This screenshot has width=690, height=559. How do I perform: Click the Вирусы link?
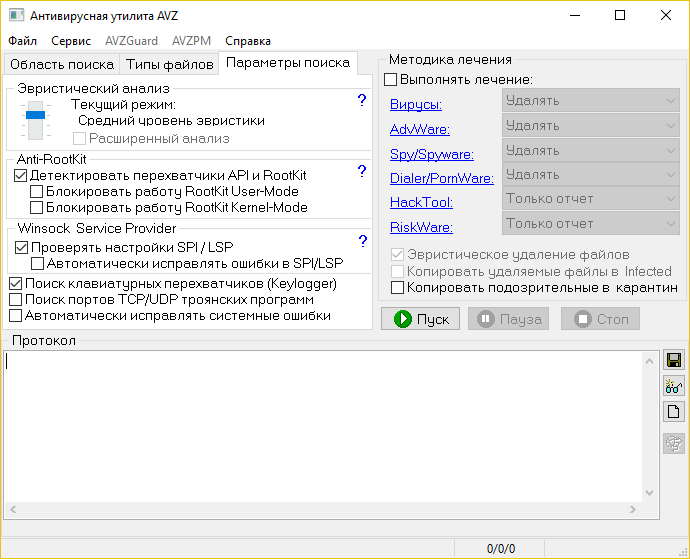(x=416, y=105)
